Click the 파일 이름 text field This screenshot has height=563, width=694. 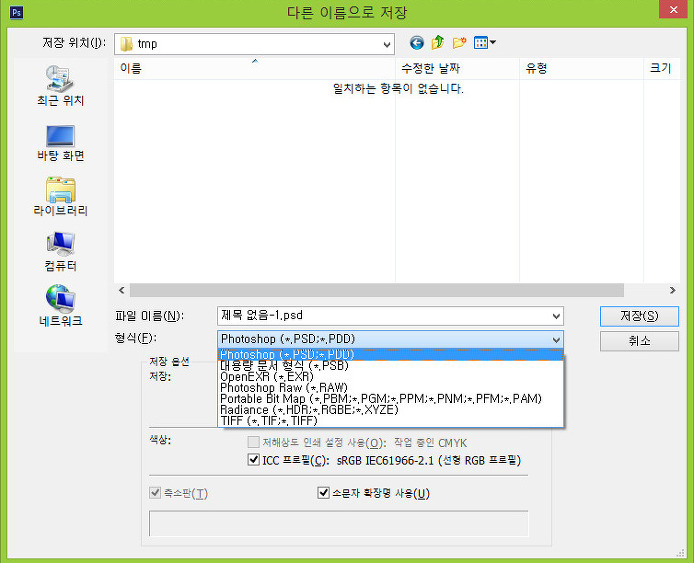[384, 316]
